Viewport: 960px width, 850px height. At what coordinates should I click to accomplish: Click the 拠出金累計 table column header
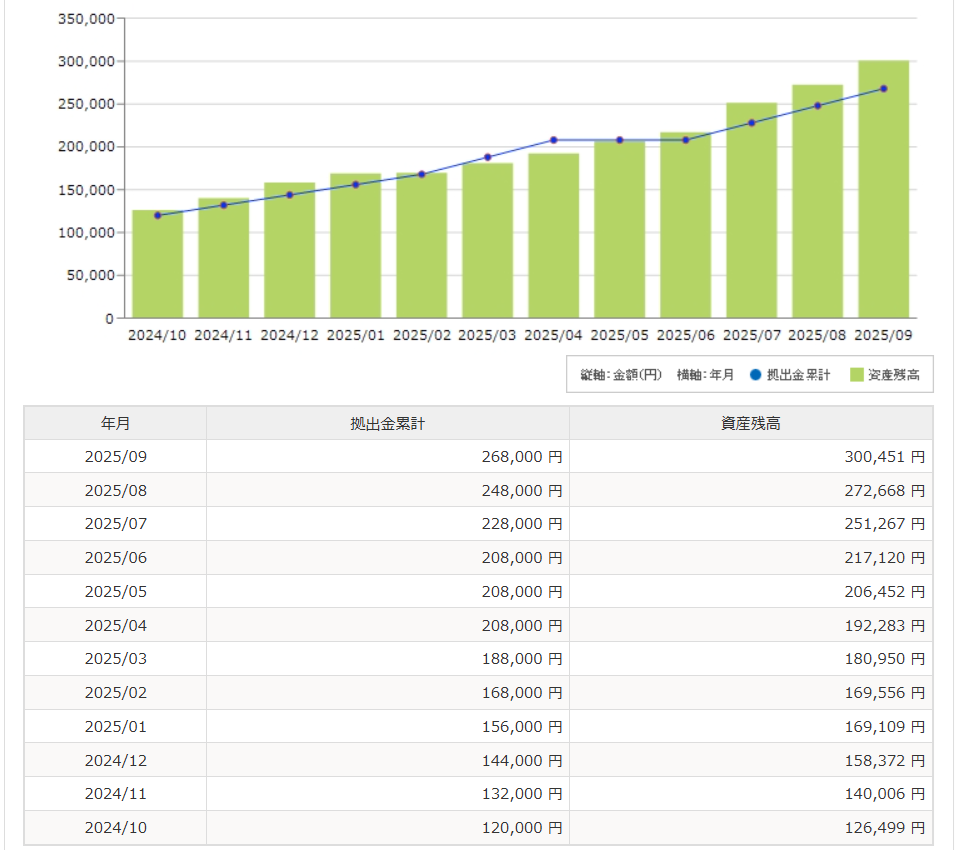pyautogui.click(x=388, y=423)
